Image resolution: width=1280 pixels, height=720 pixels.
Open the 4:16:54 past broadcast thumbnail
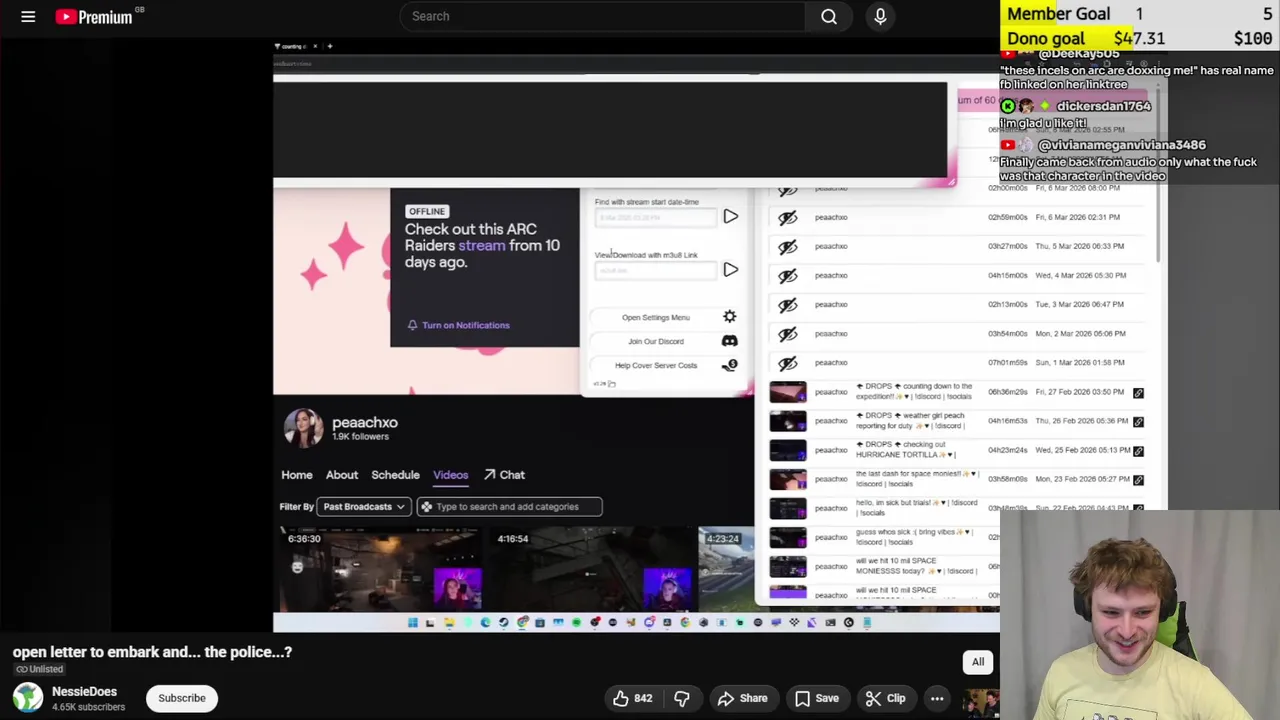[591, 569]
